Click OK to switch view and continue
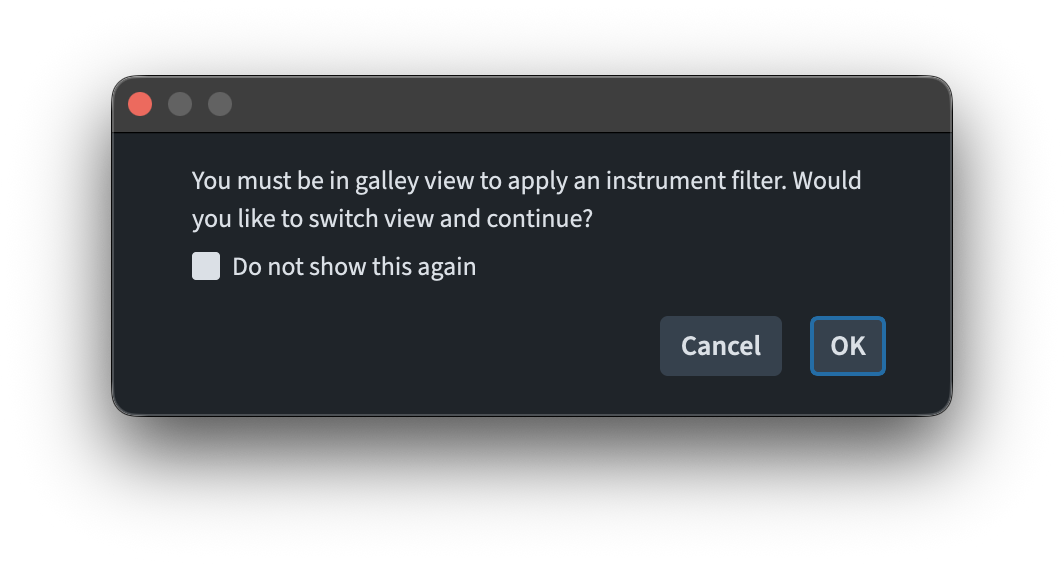The image size is (1064, 564). (847, 346)
